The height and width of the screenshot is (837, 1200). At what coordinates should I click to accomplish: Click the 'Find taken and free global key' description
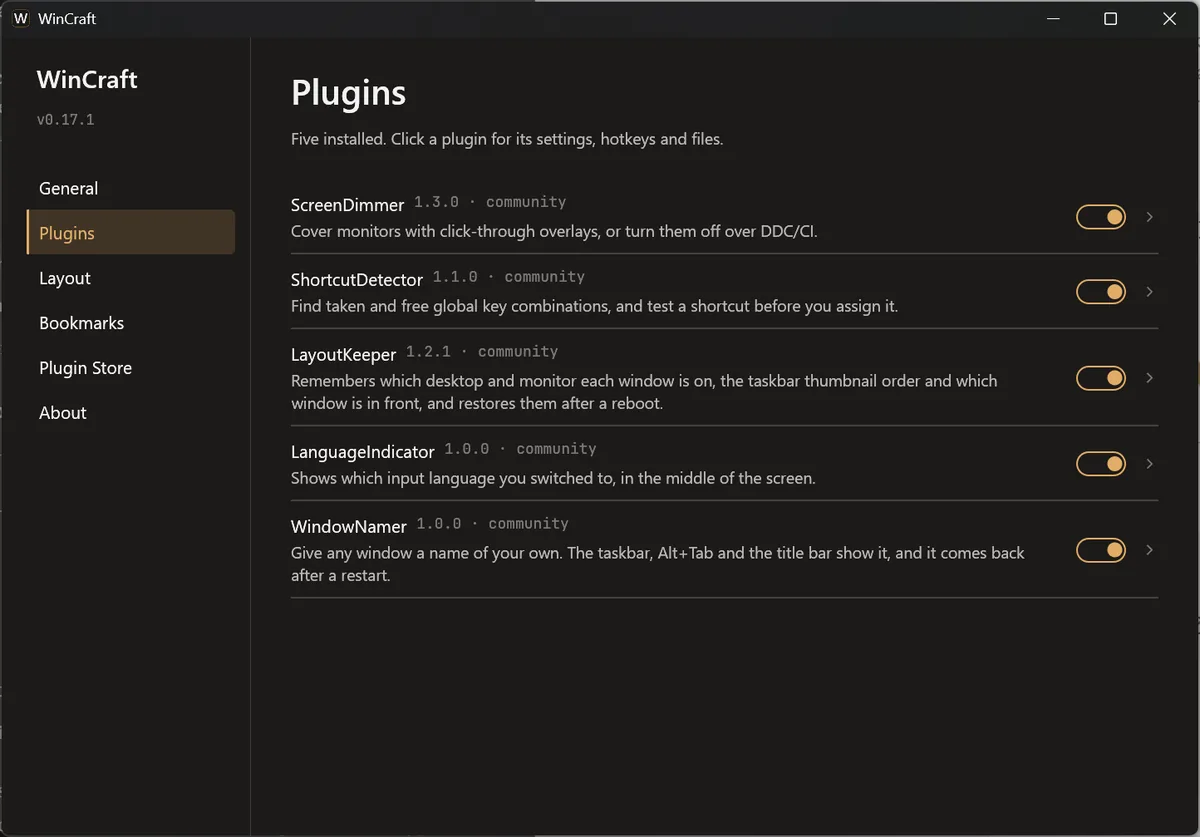(594, 306)
